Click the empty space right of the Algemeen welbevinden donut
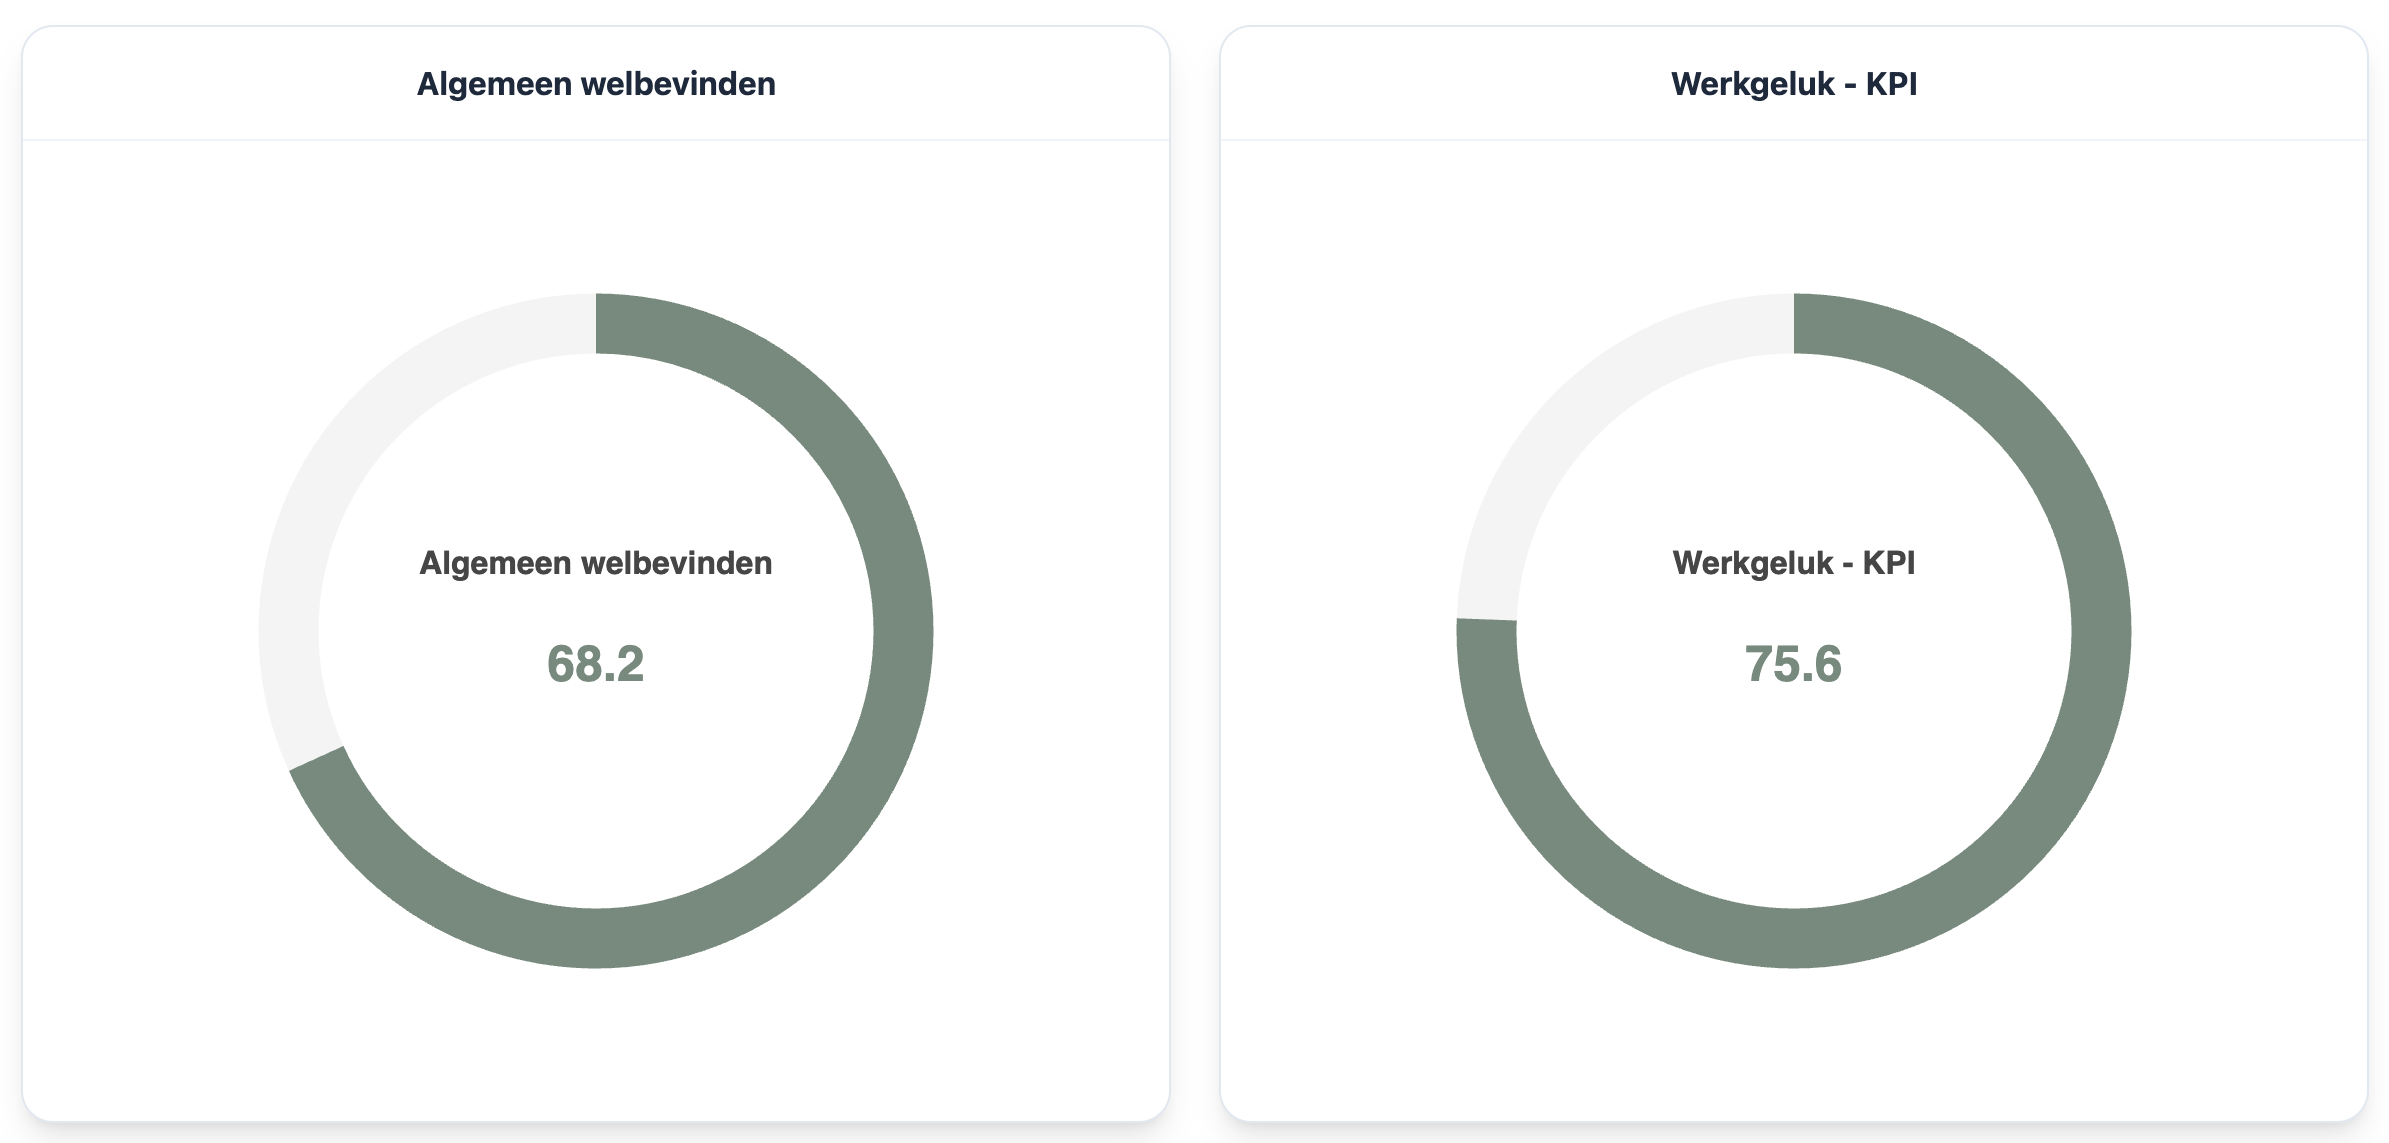 pos(1050,630)
